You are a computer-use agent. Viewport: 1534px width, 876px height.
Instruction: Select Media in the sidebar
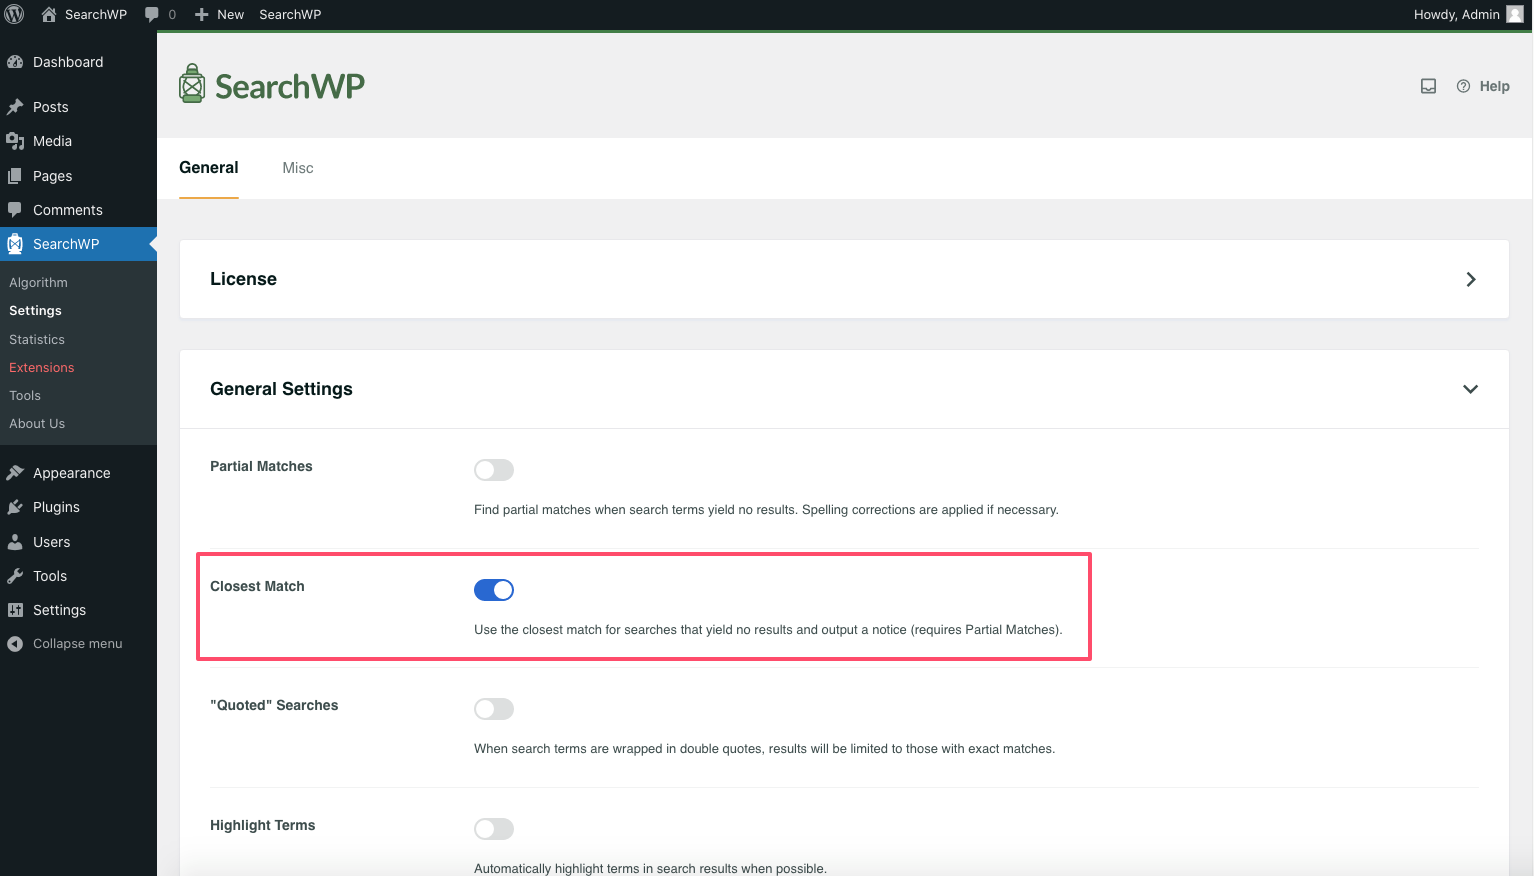point(50,141)
